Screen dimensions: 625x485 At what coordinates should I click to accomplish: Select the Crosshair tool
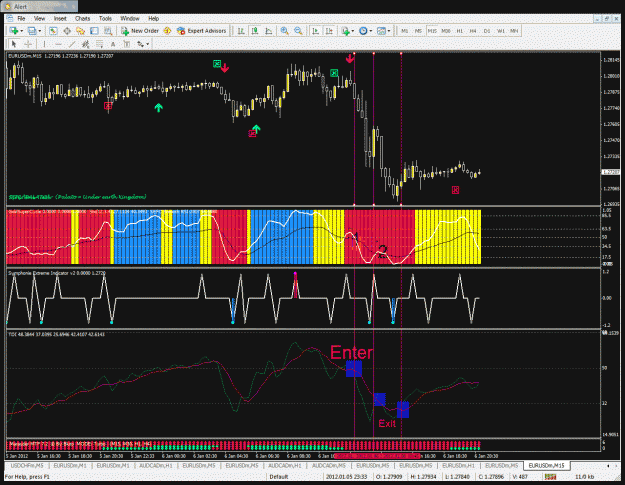pos(28,44)
